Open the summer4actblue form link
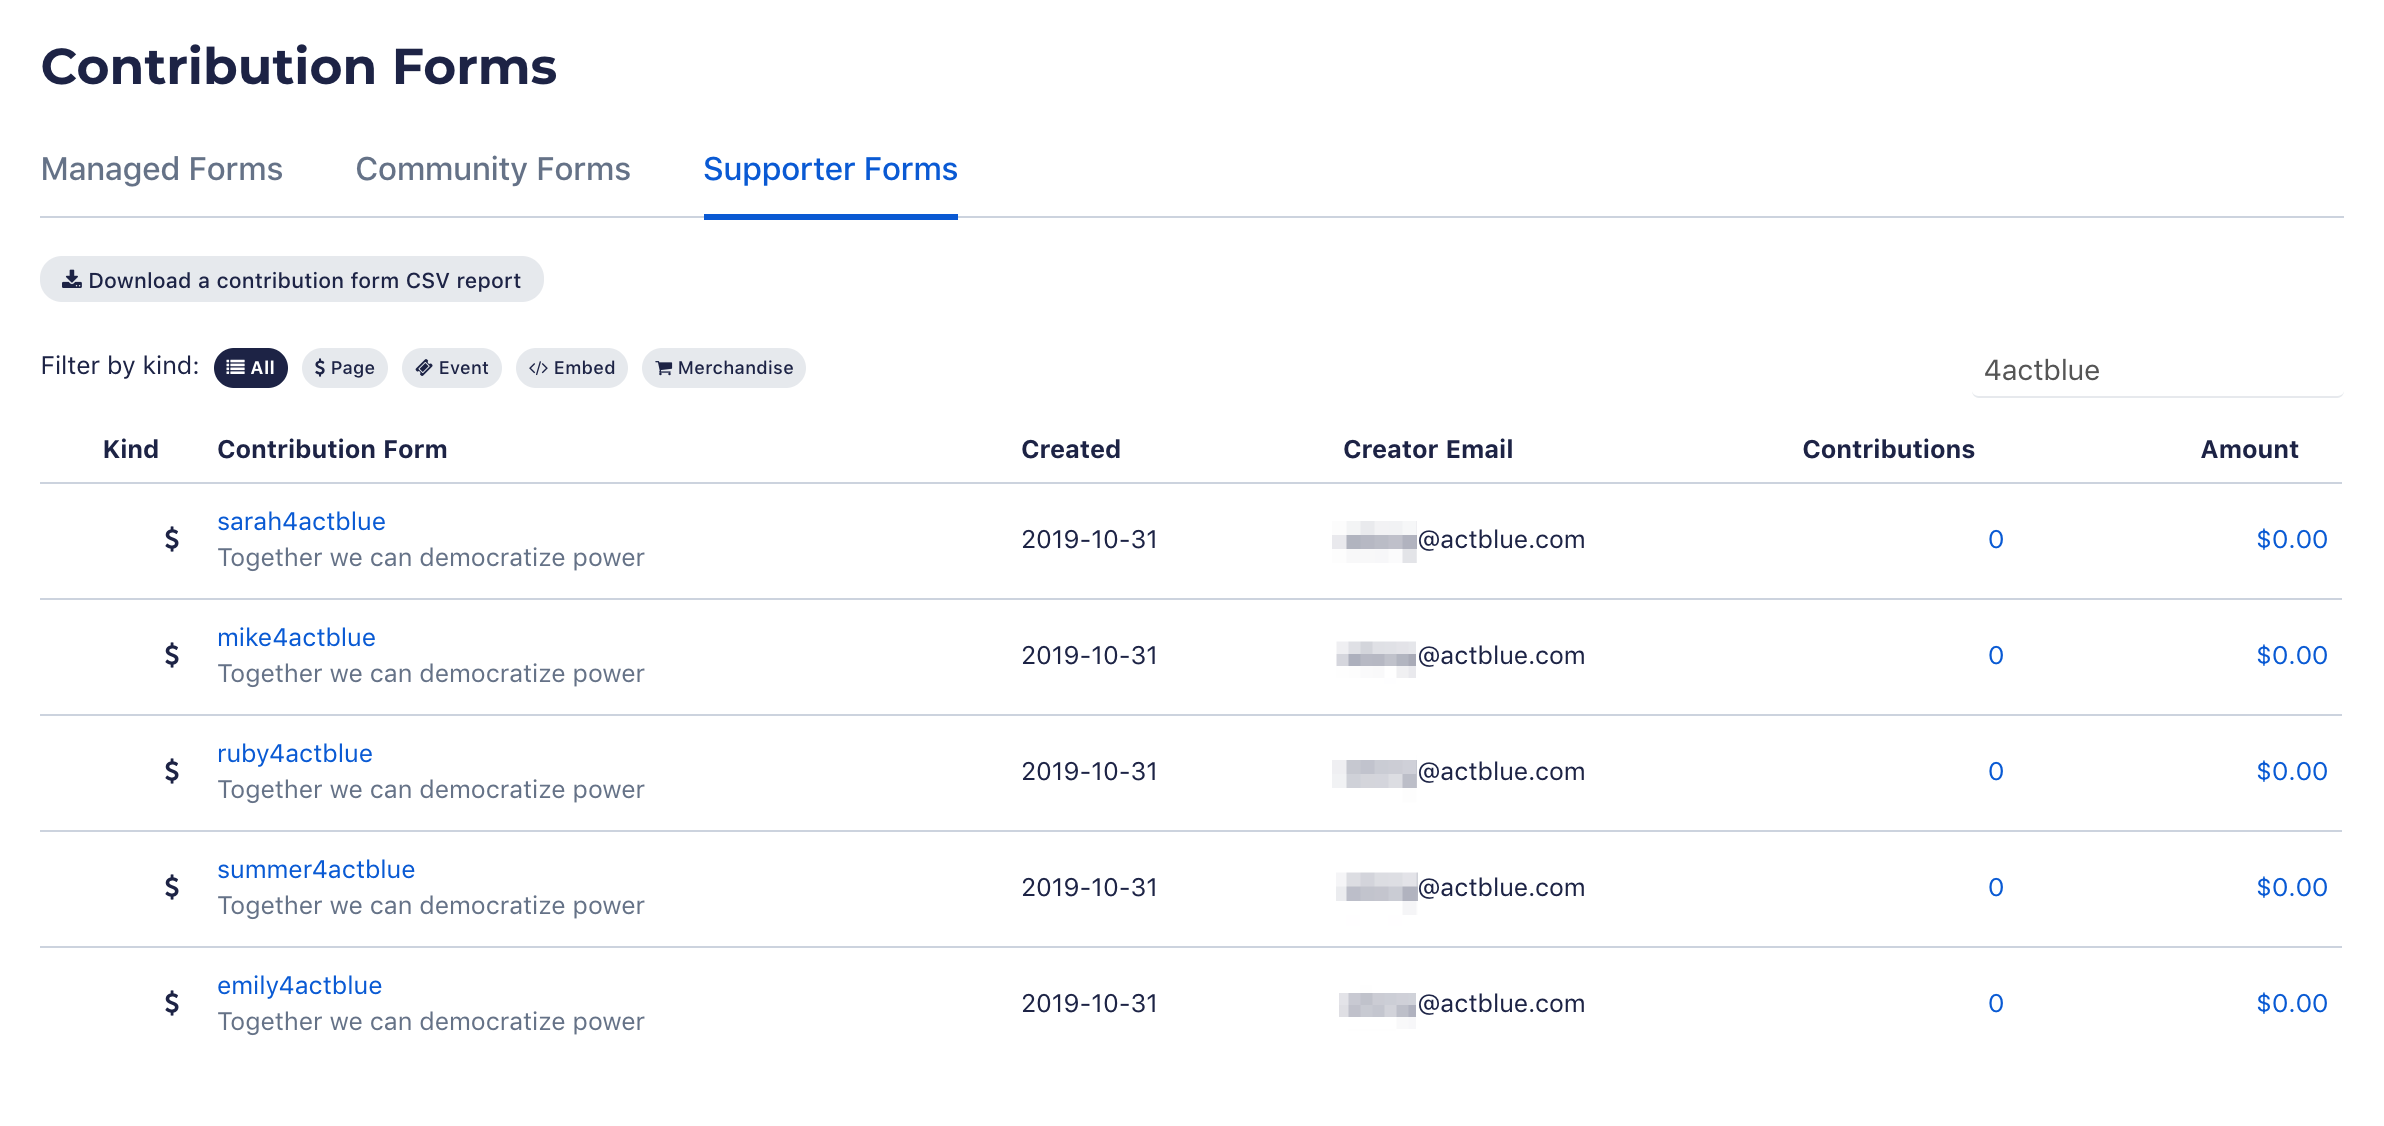 click(x=316, y=869)
